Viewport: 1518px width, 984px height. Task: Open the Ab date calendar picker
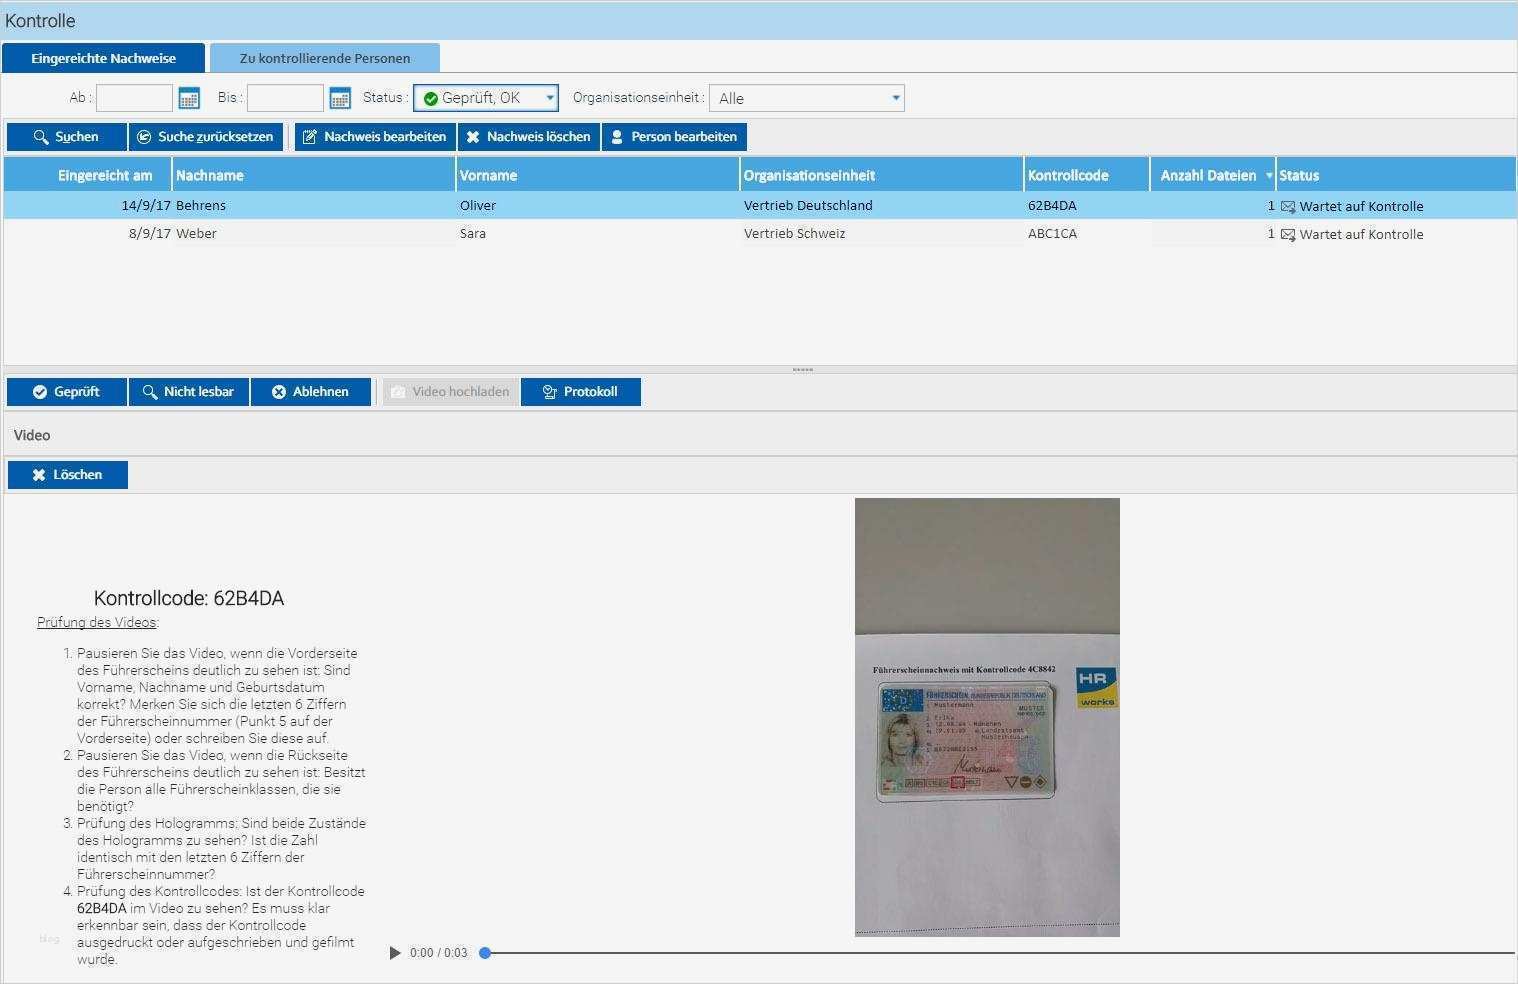point(188,98)
